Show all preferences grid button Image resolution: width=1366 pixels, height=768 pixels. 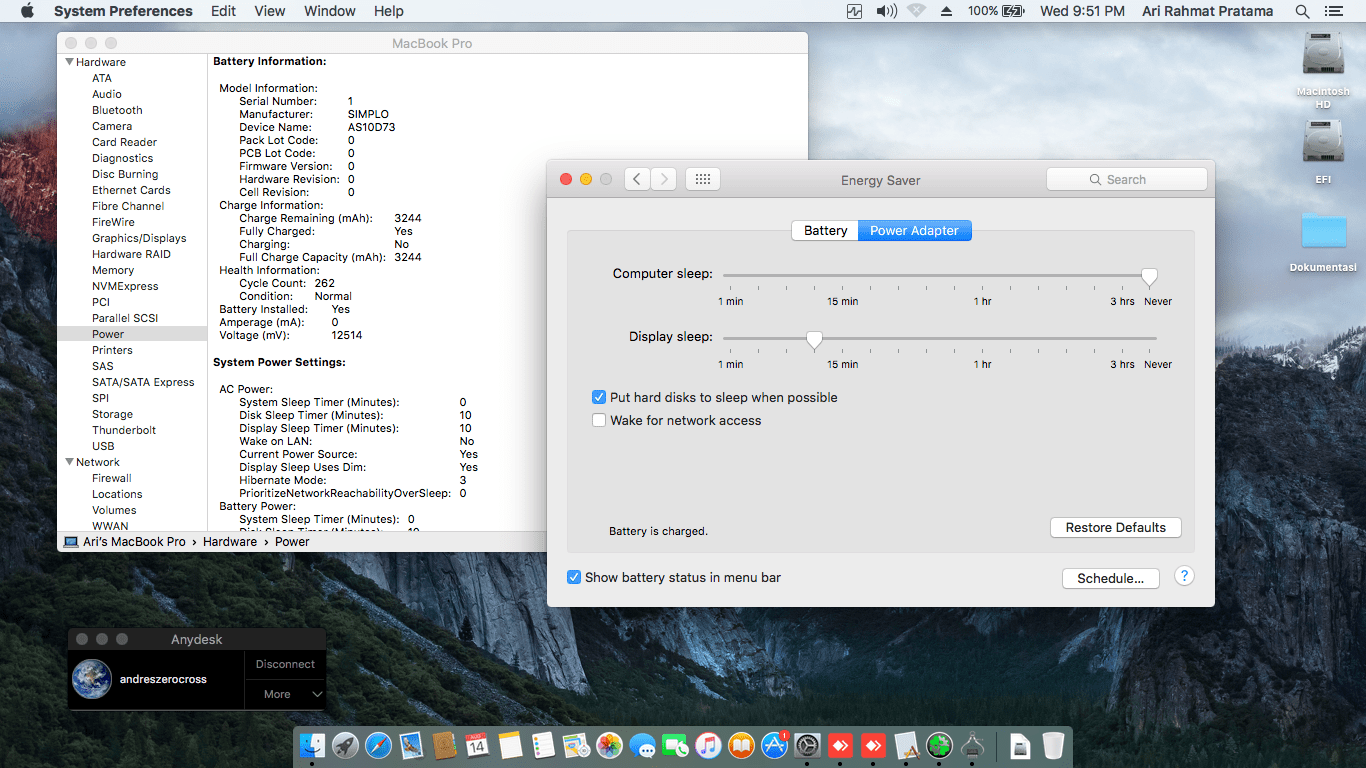point(702,179)
